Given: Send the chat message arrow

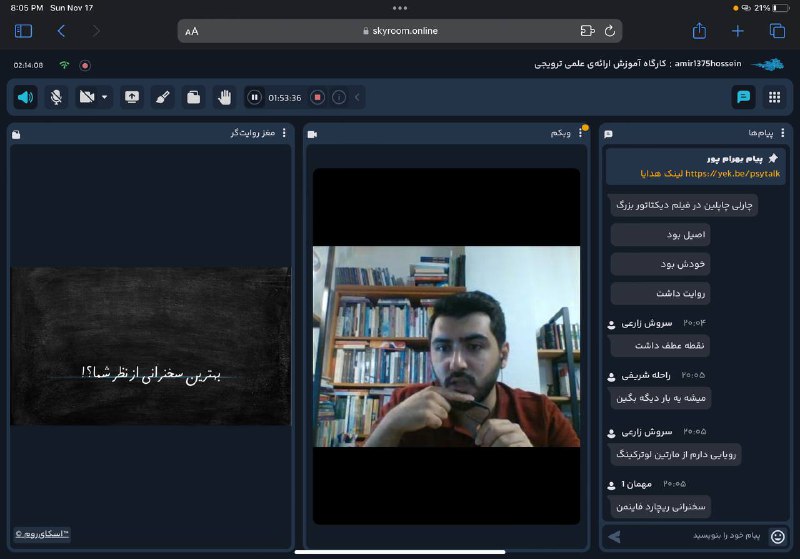Looking at the screenshot, I should point(614,536).
